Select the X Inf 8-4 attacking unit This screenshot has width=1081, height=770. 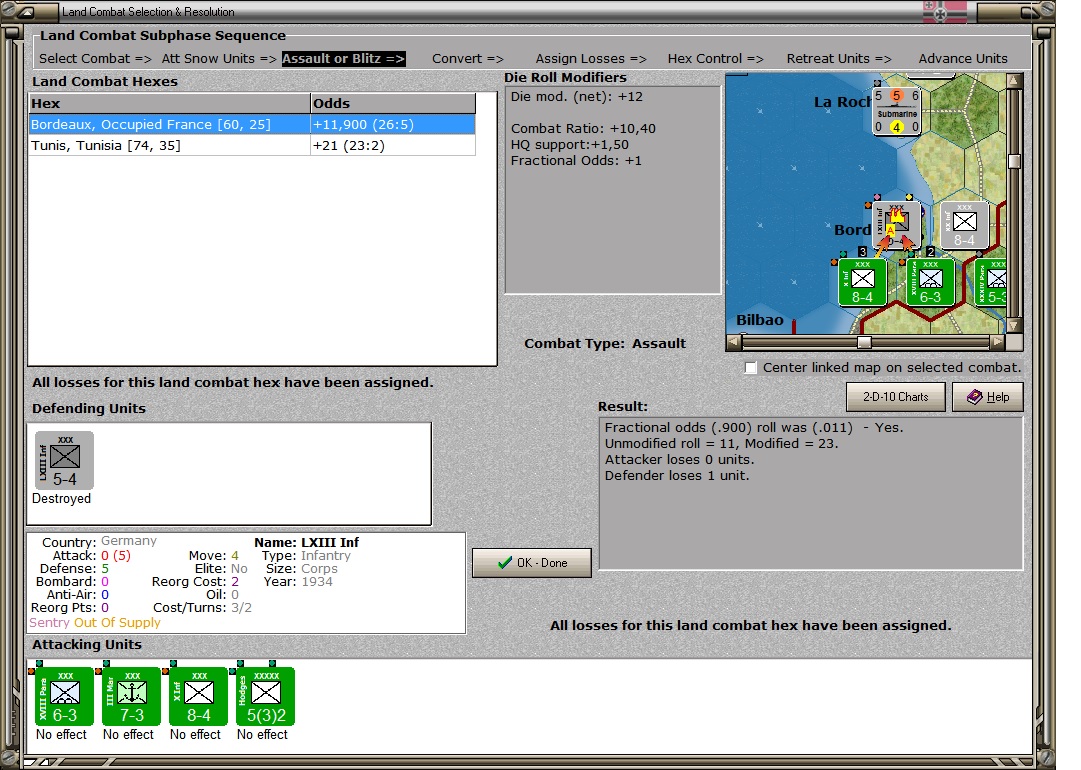(199, 696)
